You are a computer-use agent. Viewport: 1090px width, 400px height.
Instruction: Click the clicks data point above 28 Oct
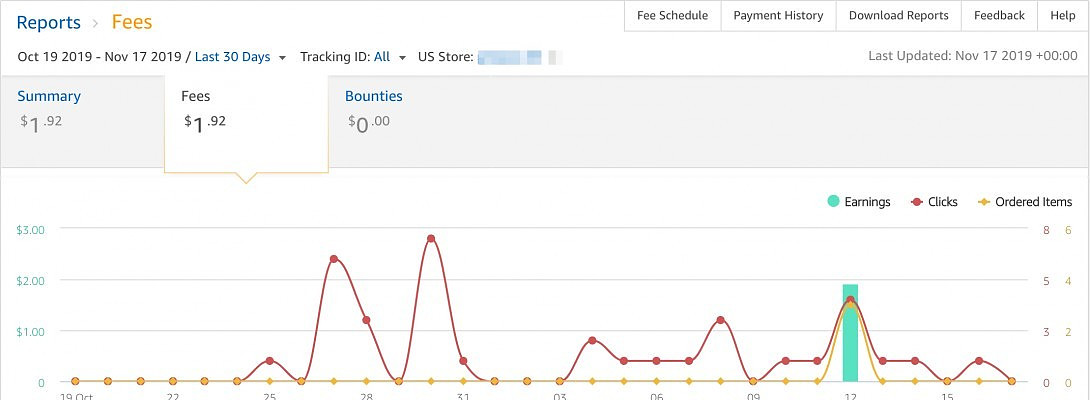366,320
